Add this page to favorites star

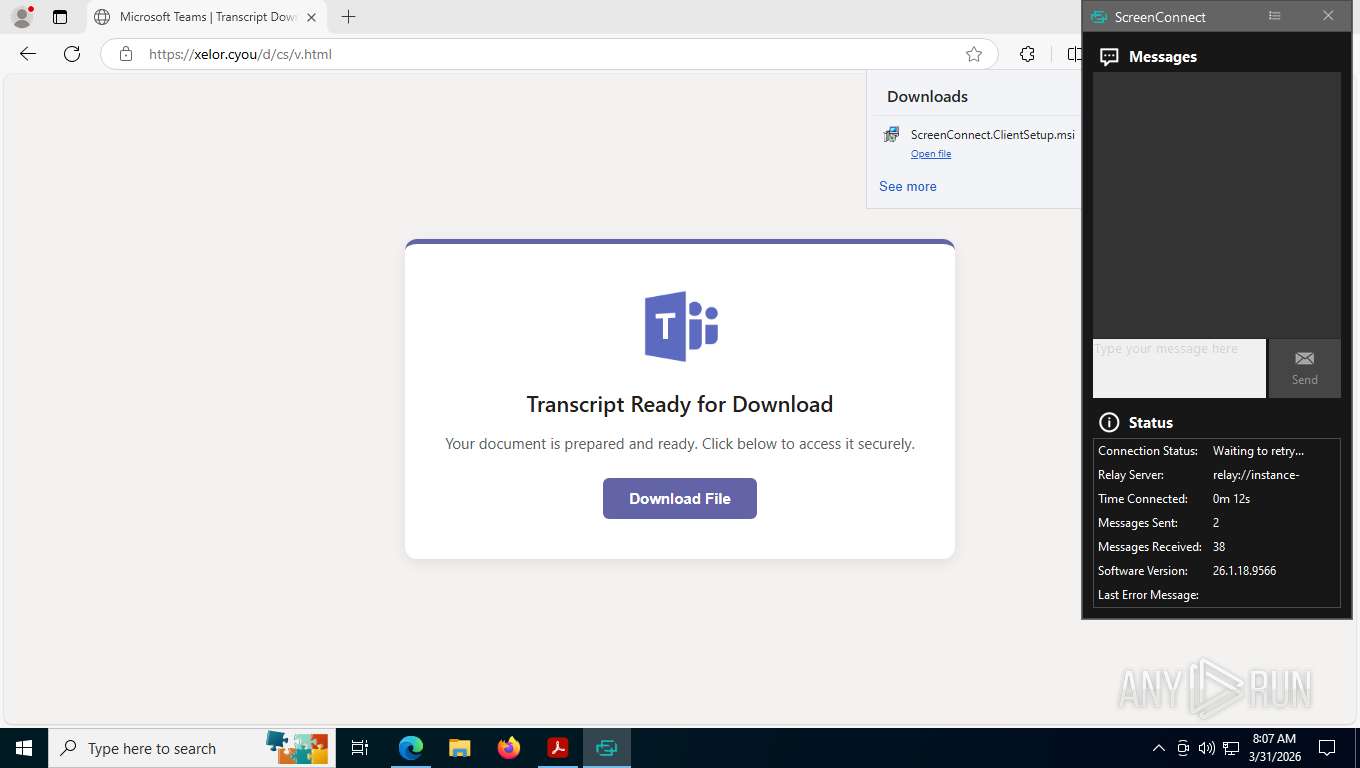click(x=973, y=54)
